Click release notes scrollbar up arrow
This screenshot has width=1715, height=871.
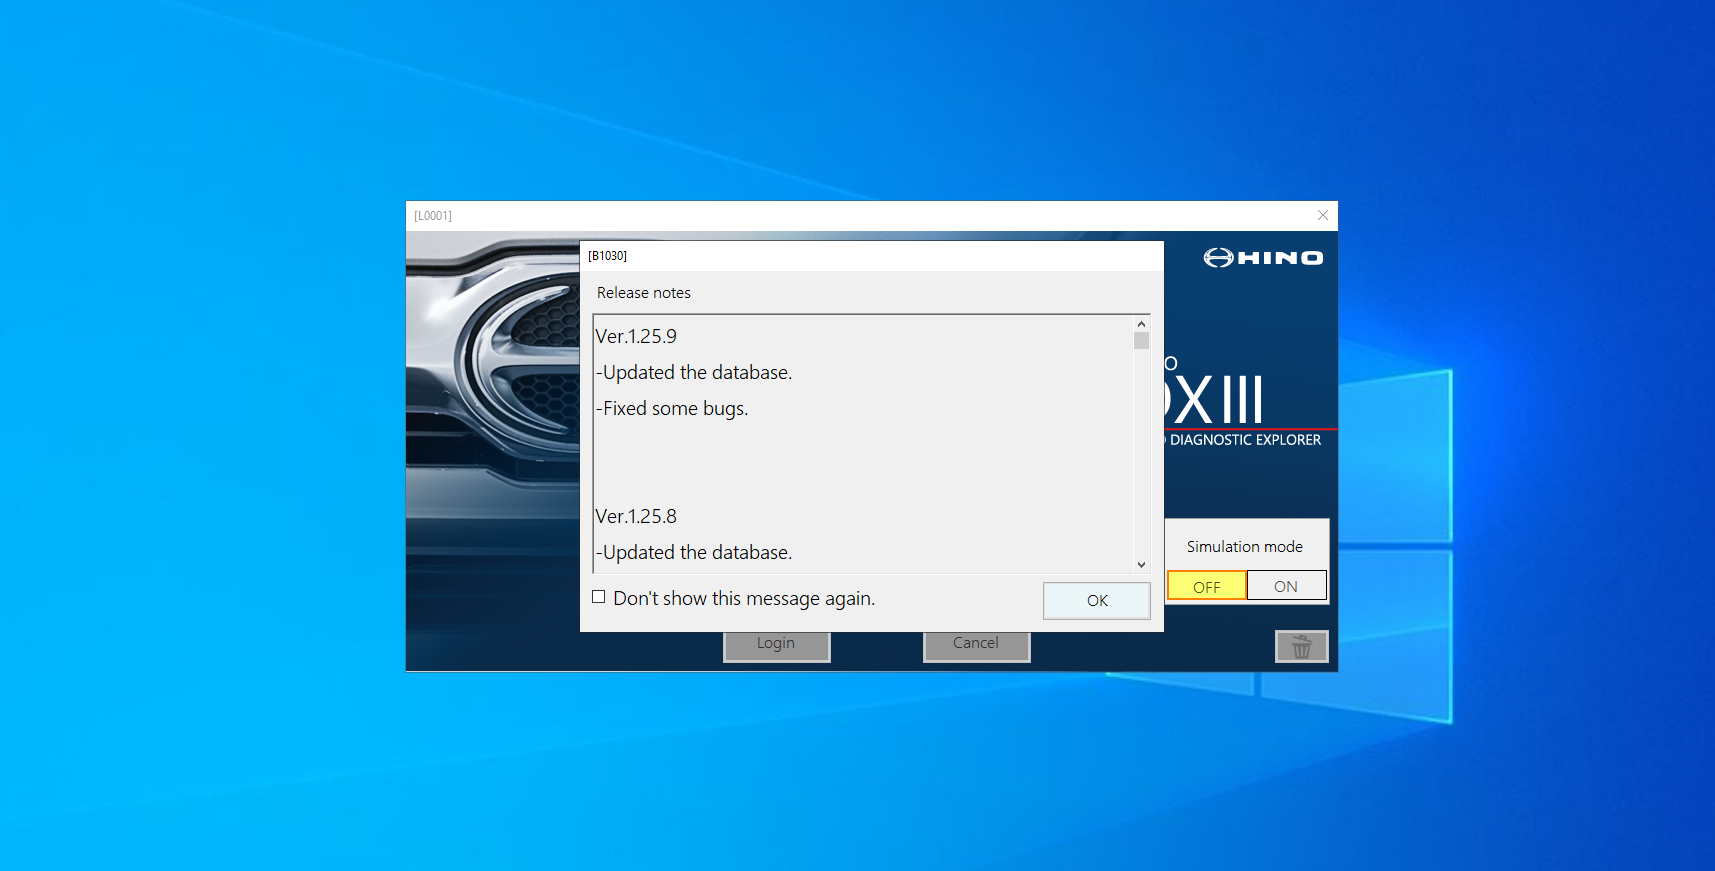(x=1141, y=324)
